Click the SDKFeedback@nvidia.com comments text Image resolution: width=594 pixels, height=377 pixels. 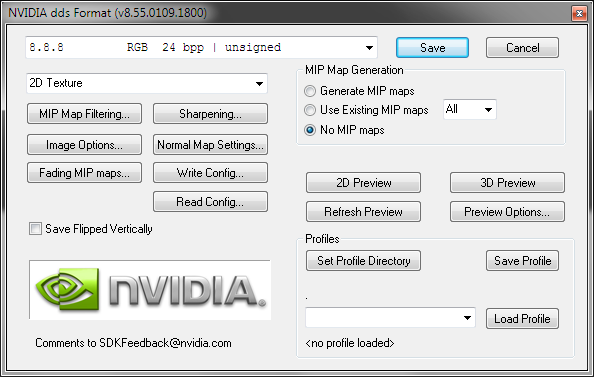pyautogui.click(x=133, y=343)
